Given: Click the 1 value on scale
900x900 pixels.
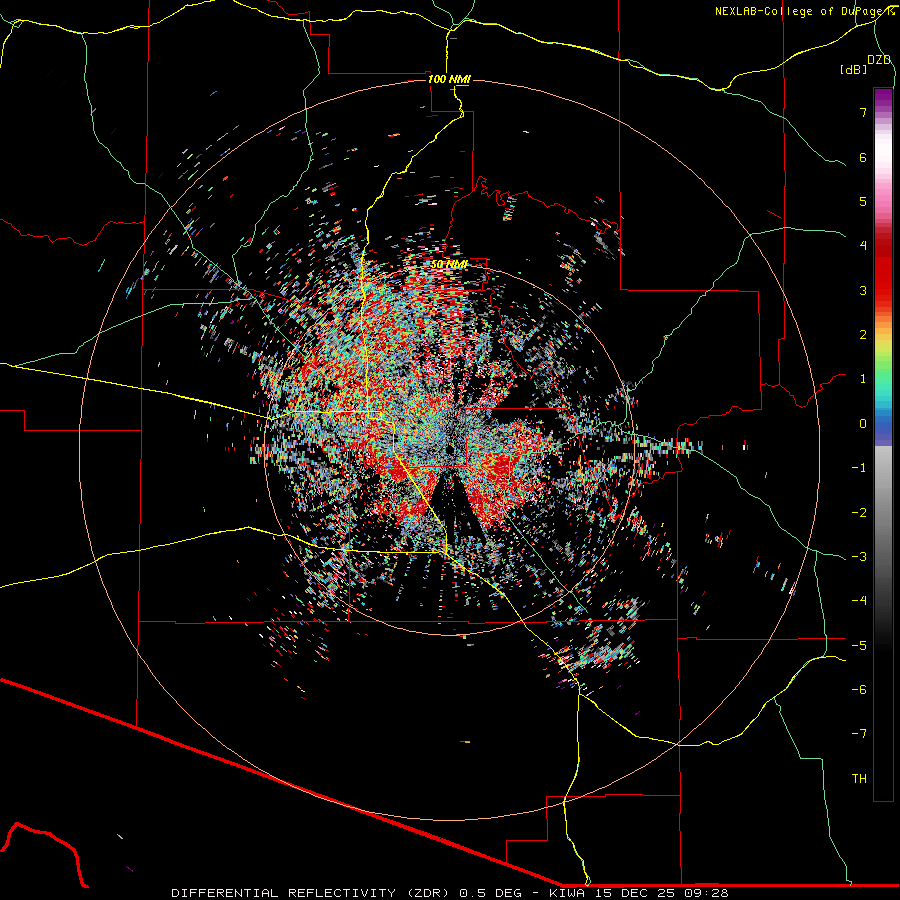Looking at the screenshot, I should [863, 379].
